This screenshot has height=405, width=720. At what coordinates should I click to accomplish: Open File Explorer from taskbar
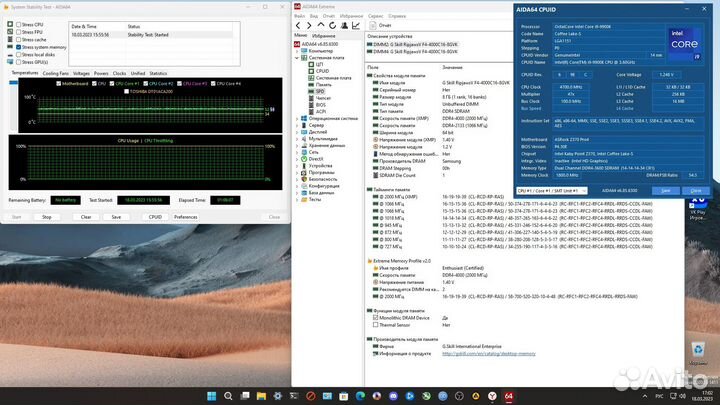[261, 396]
